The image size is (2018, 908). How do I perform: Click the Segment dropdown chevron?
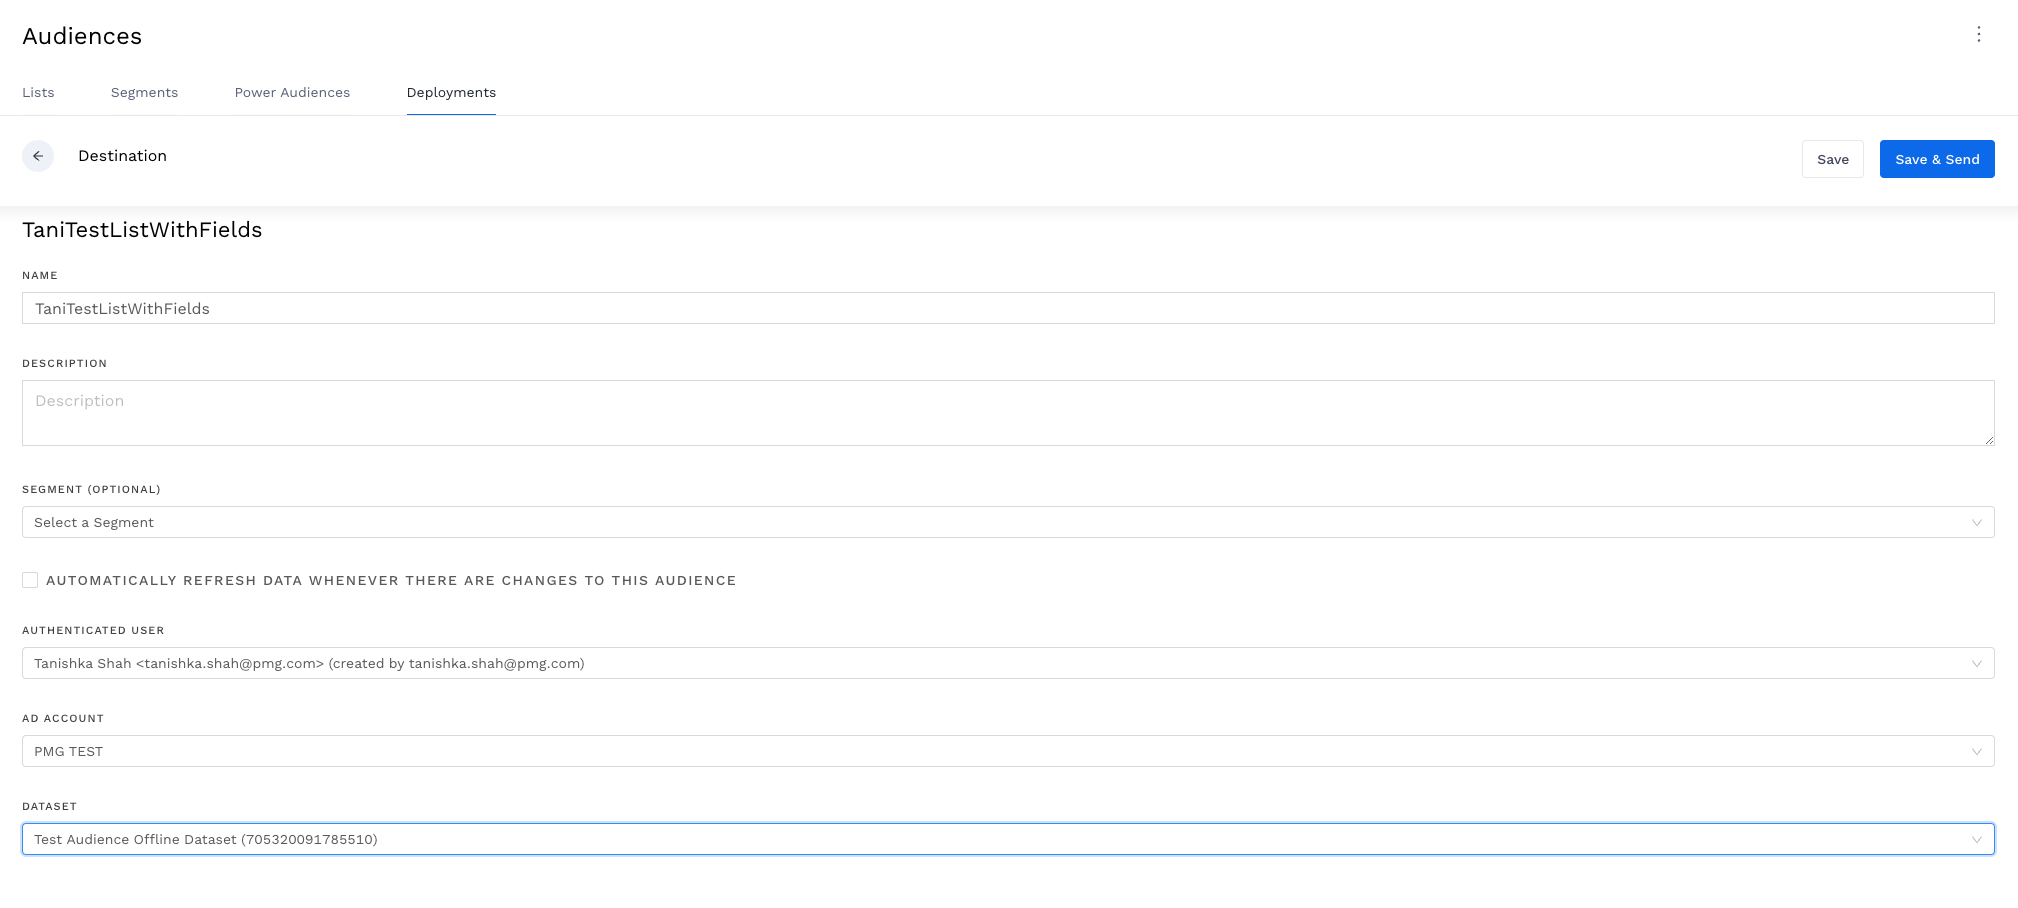pos(1977,522)
